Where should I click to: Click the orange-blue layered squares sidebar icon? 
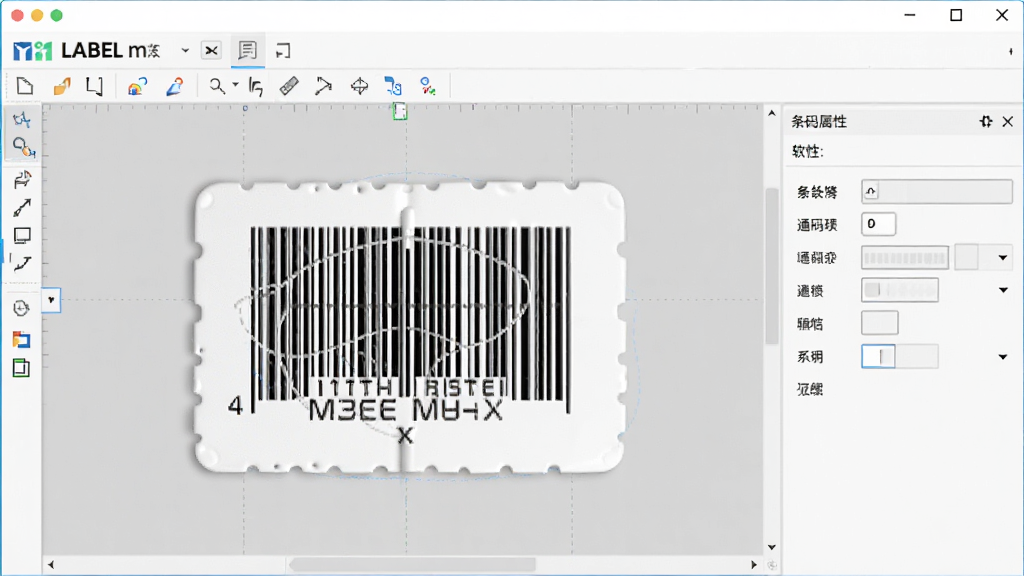click(21, 339)
